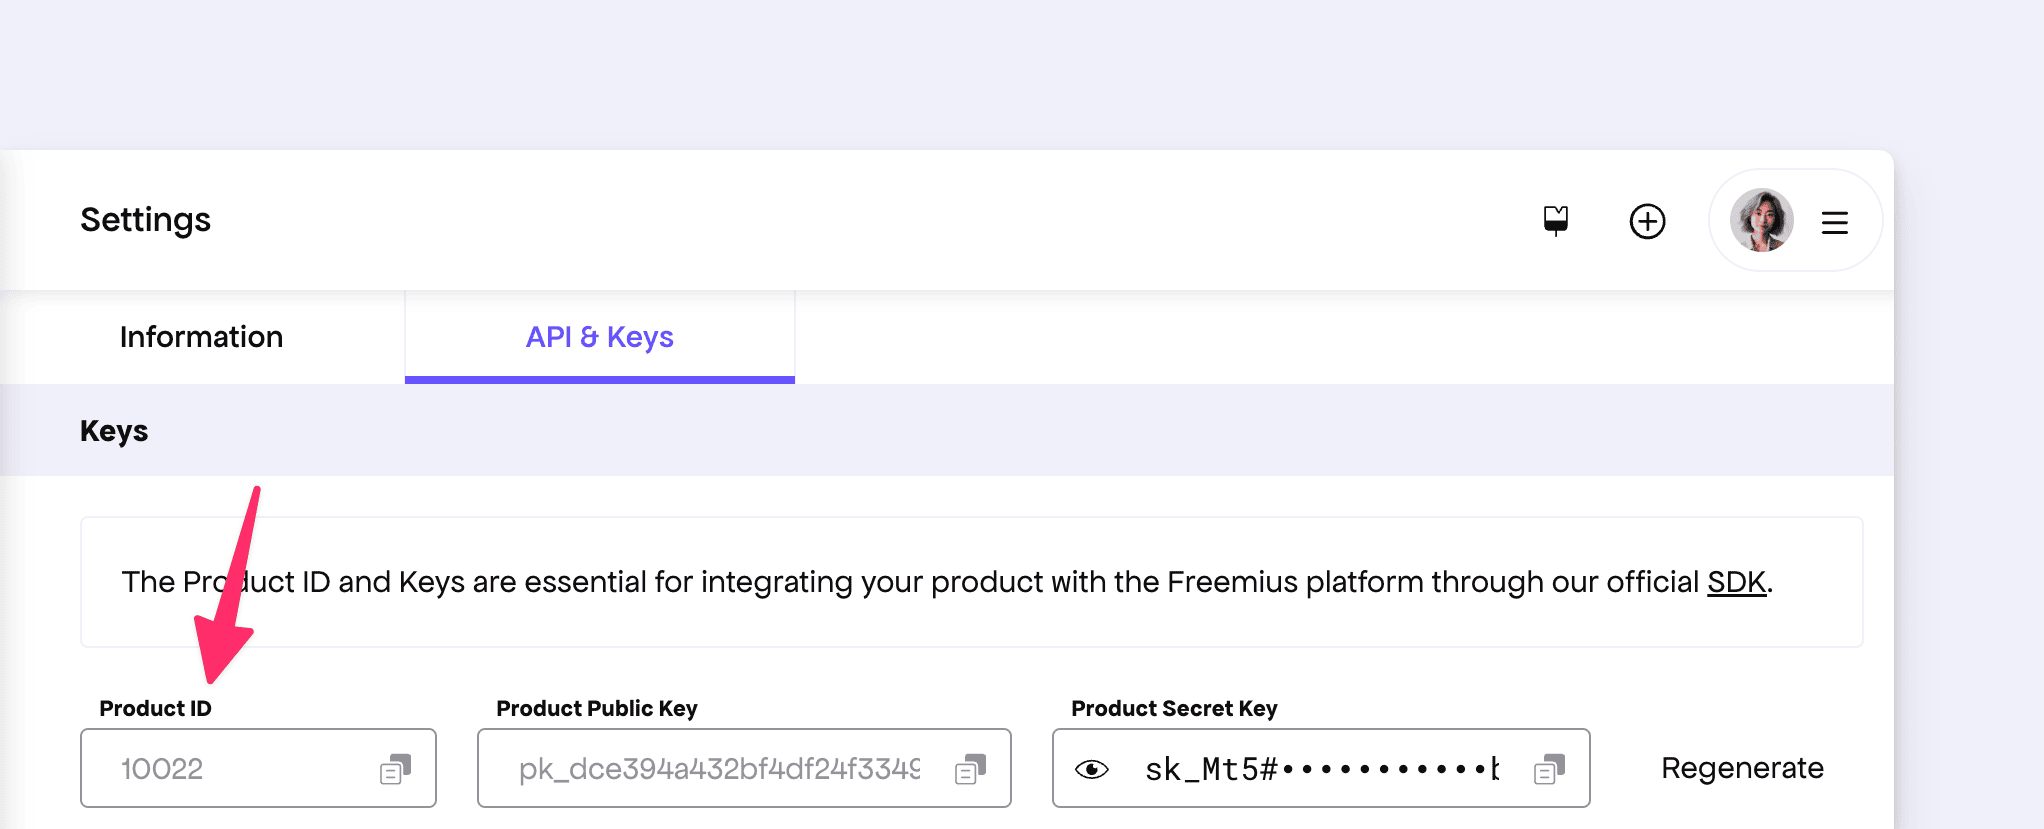
Task: Click the Product Secret Key label
Action: [x=1174, y=709]
